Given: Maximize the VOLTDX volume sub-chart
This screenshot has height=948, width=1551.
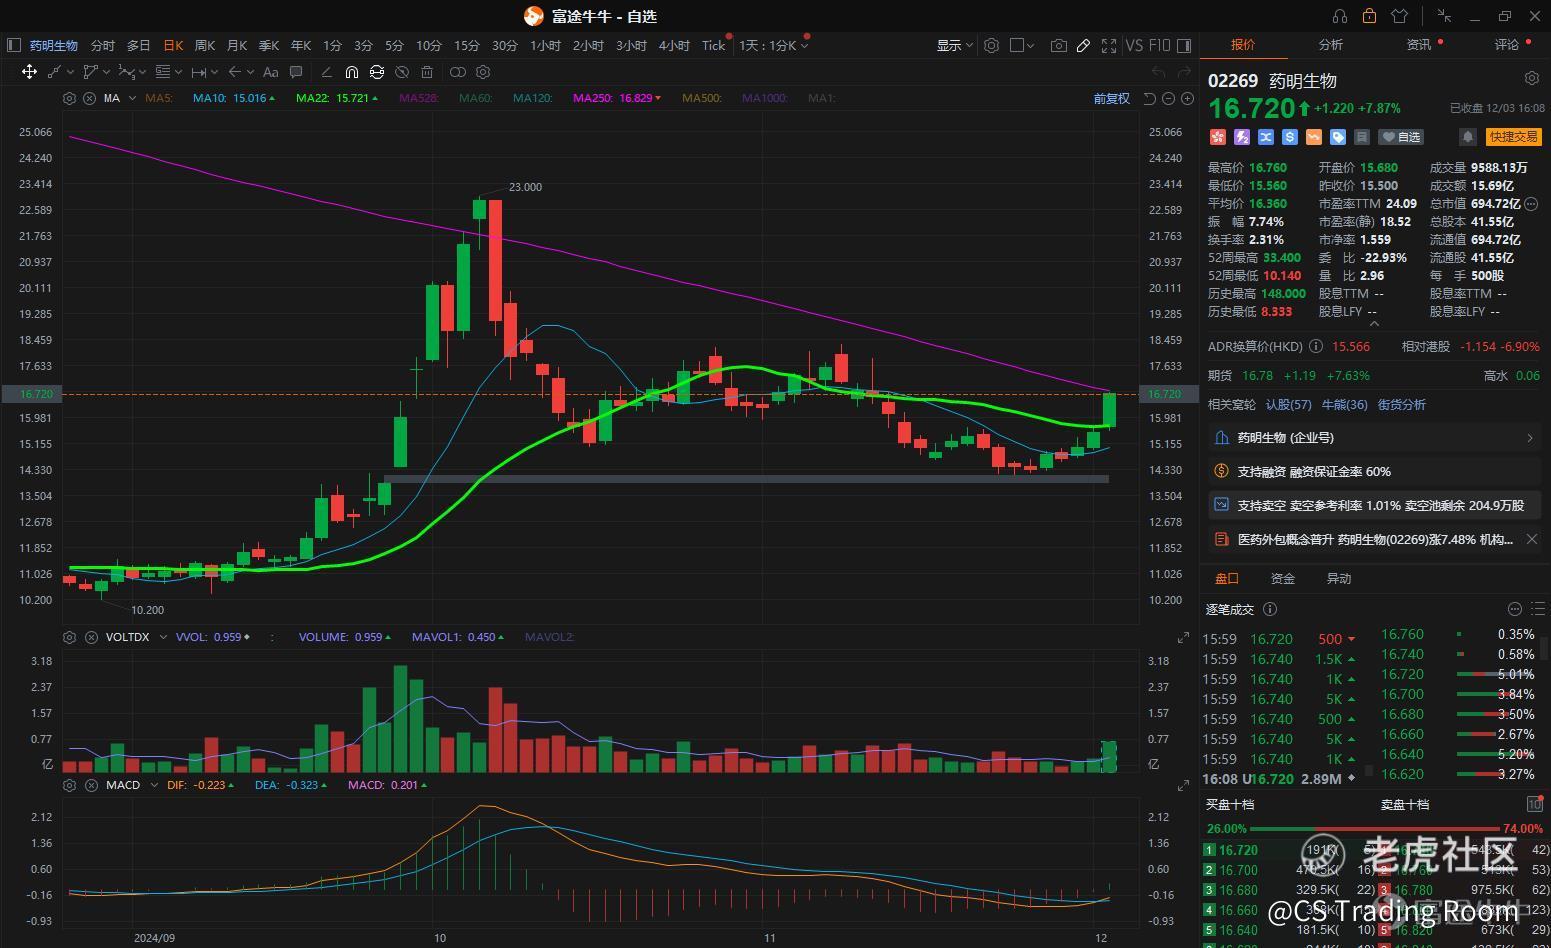Looking at the screenshot, I should 1183,637.
